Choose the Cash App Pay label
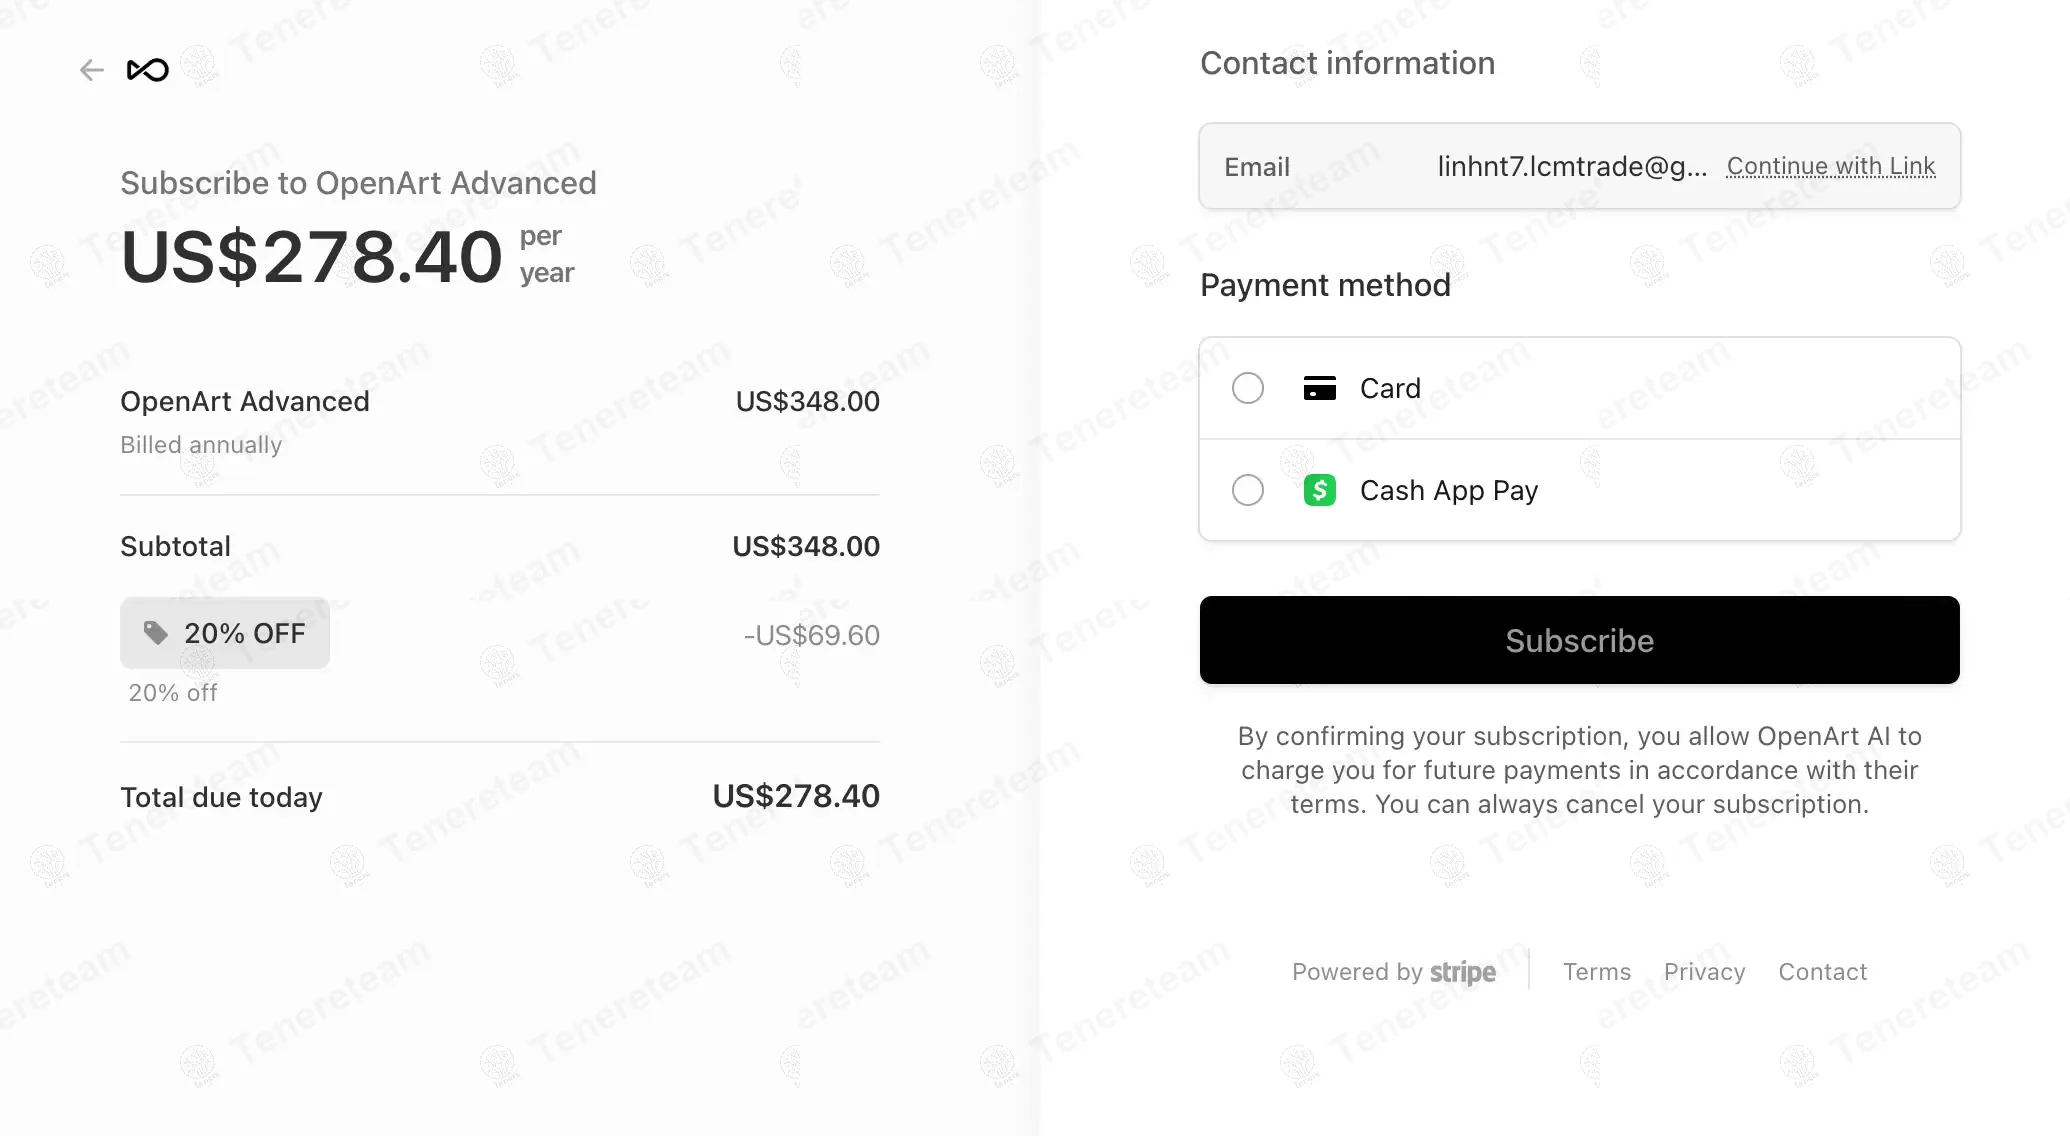 [1448, 491]
